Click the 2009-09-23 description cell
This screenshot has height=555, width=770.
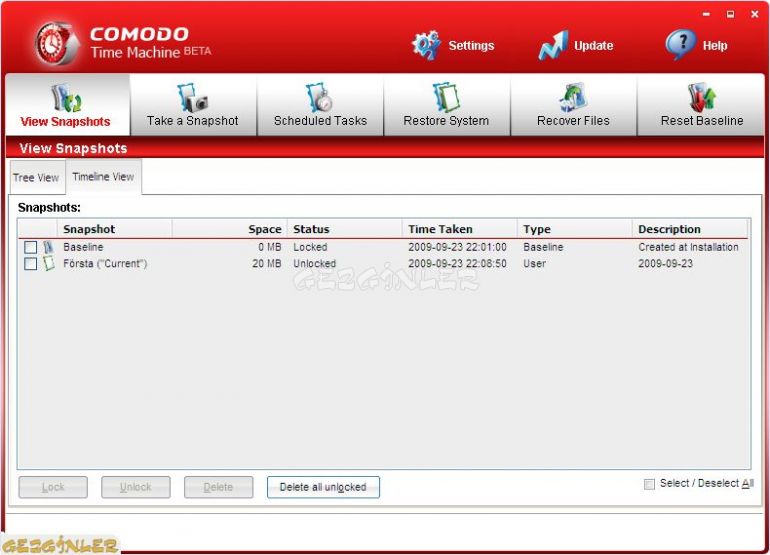coord(665,264)
